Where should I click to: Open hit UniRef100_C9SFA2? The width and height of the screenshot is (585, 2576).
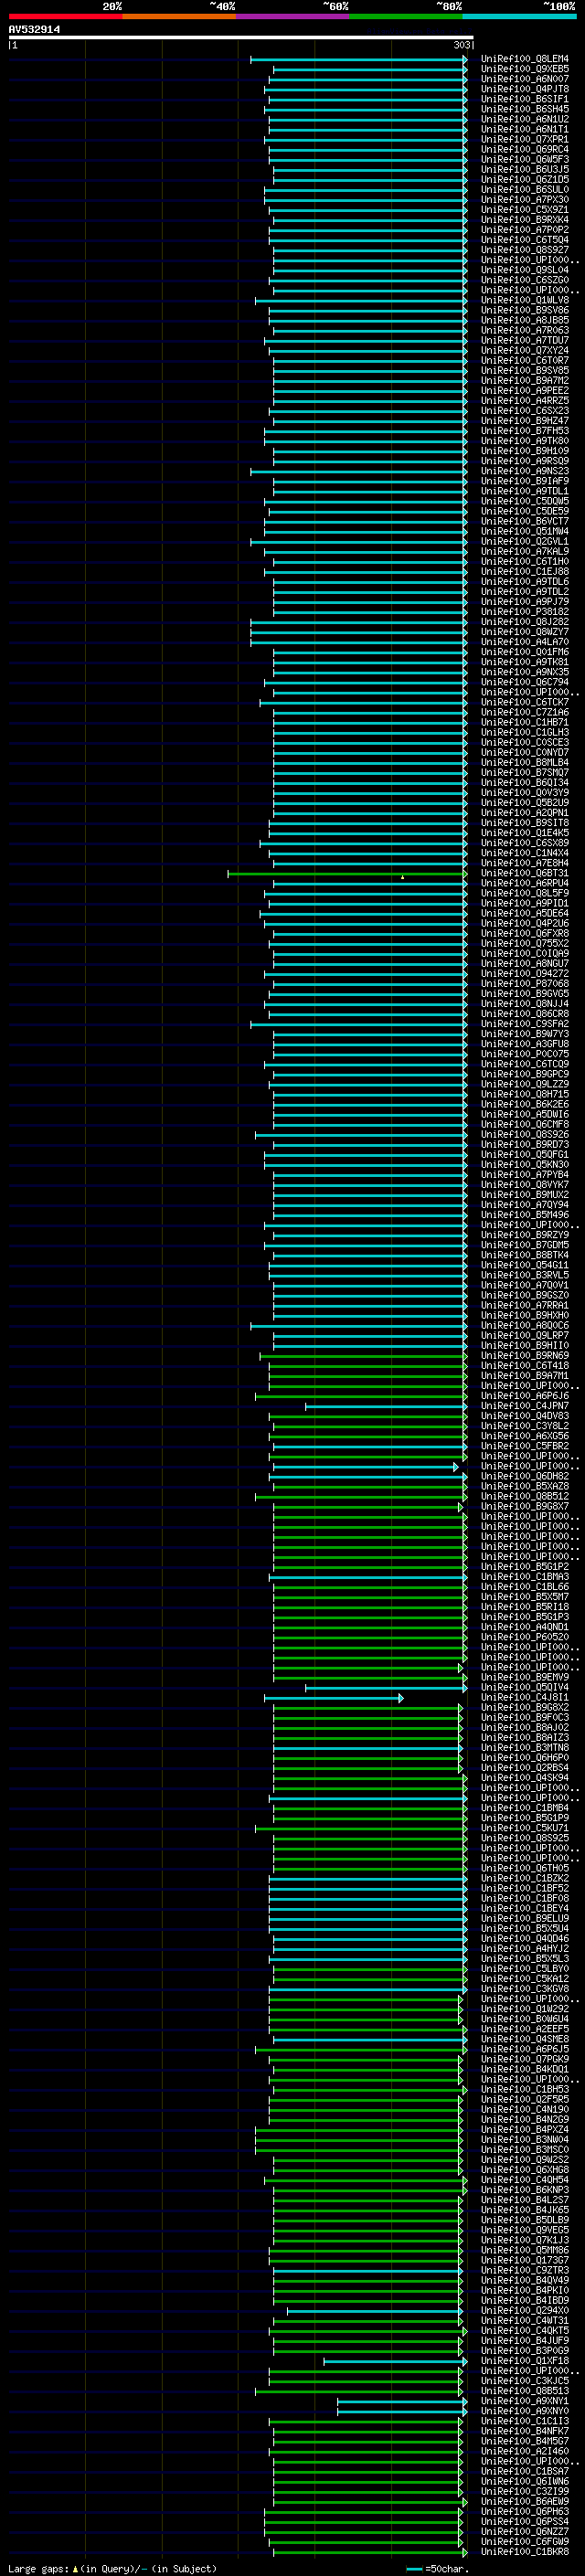[524, 1024]
